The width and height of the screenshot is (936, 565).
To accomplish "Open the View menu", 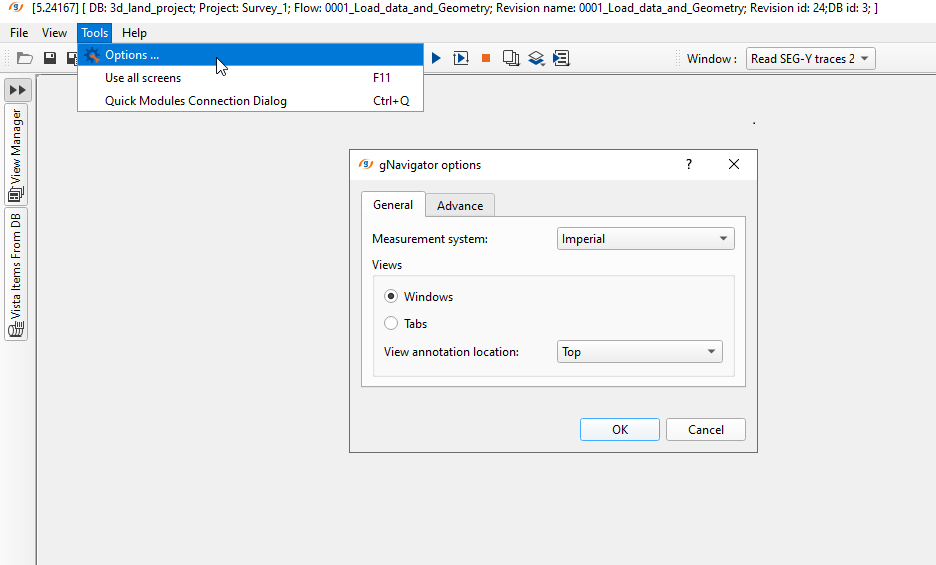I will click(x=54, y=33).
